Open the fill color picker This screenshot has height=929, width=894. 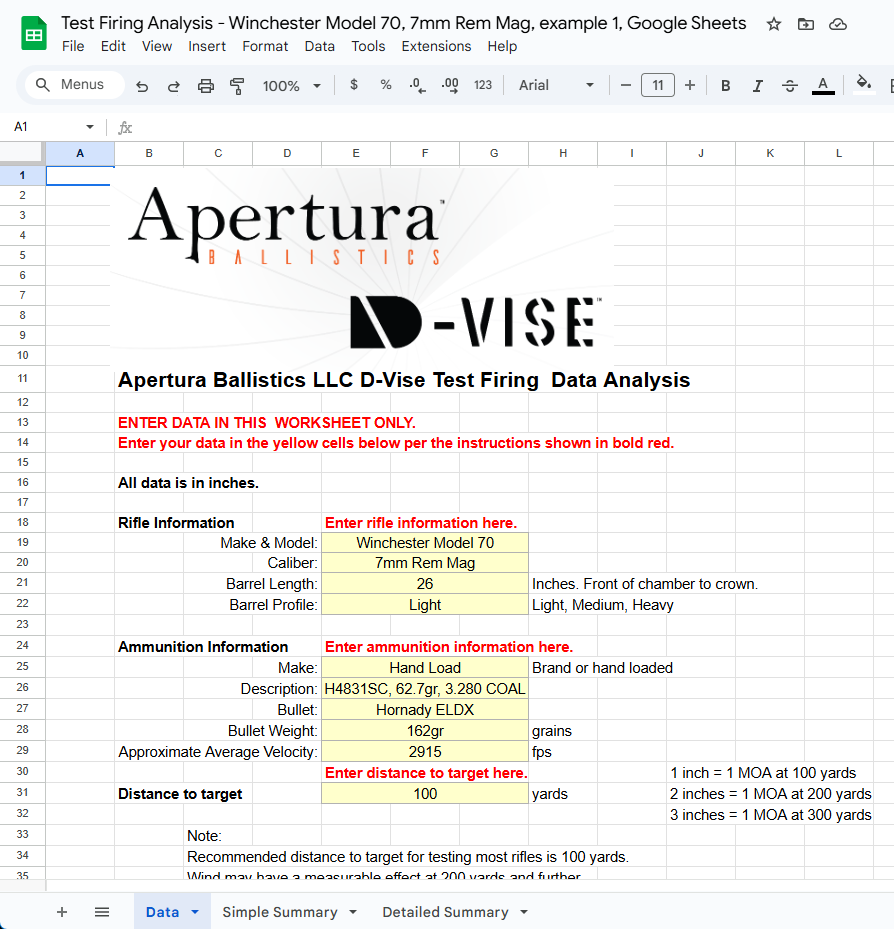(x=864, y=85)
